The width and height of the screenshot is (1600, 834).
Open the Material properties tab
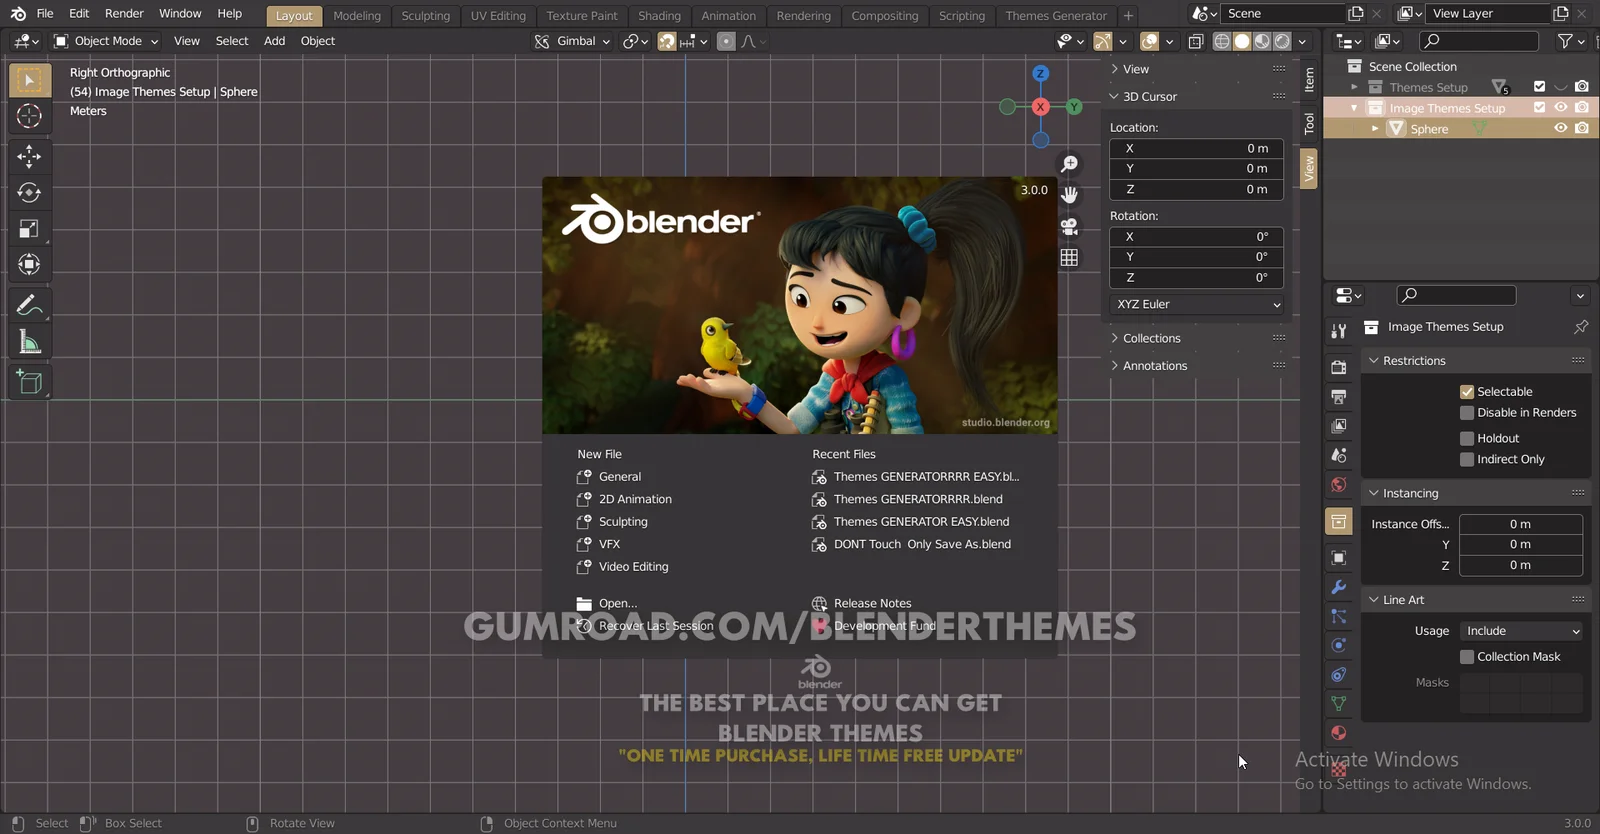1338,732
